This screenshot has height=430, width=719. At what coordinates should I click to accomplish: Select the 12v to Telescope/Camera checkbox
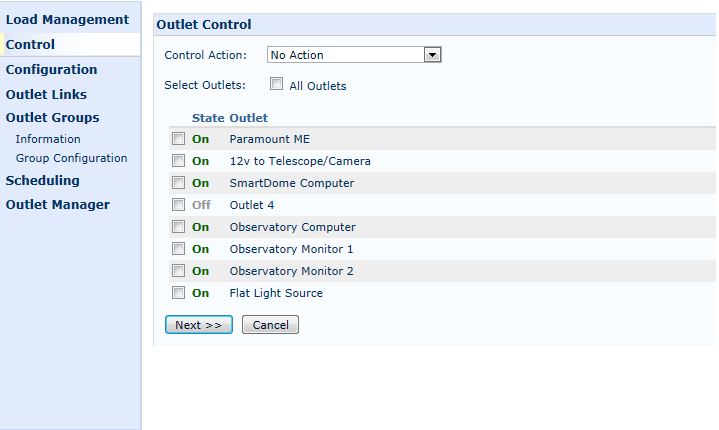[x=178, y=160]
